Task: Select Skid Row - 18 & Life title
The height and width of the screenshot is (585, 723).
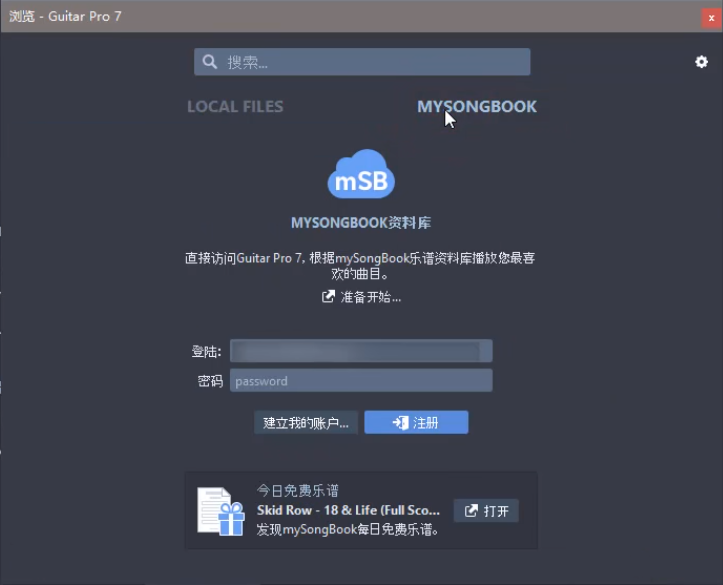Action: 348,510
